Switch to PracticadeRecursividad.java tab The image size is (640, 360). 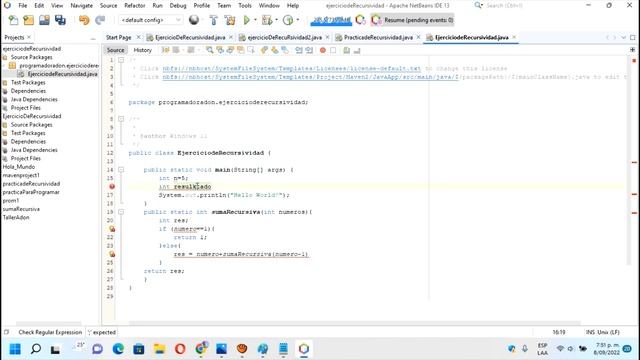click(x=378, y=37)
